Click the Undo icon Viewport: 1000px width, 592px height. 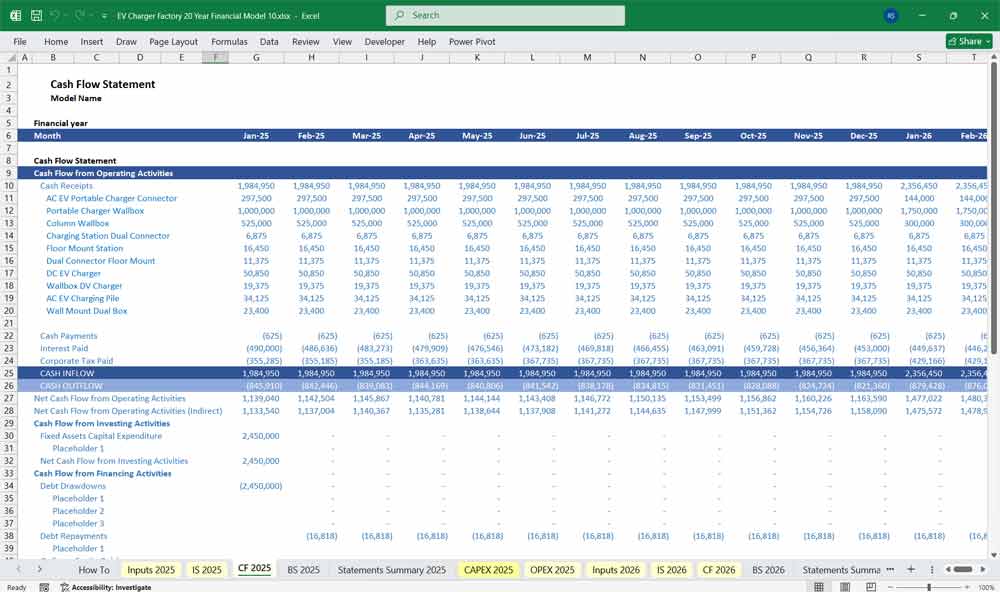55,15
